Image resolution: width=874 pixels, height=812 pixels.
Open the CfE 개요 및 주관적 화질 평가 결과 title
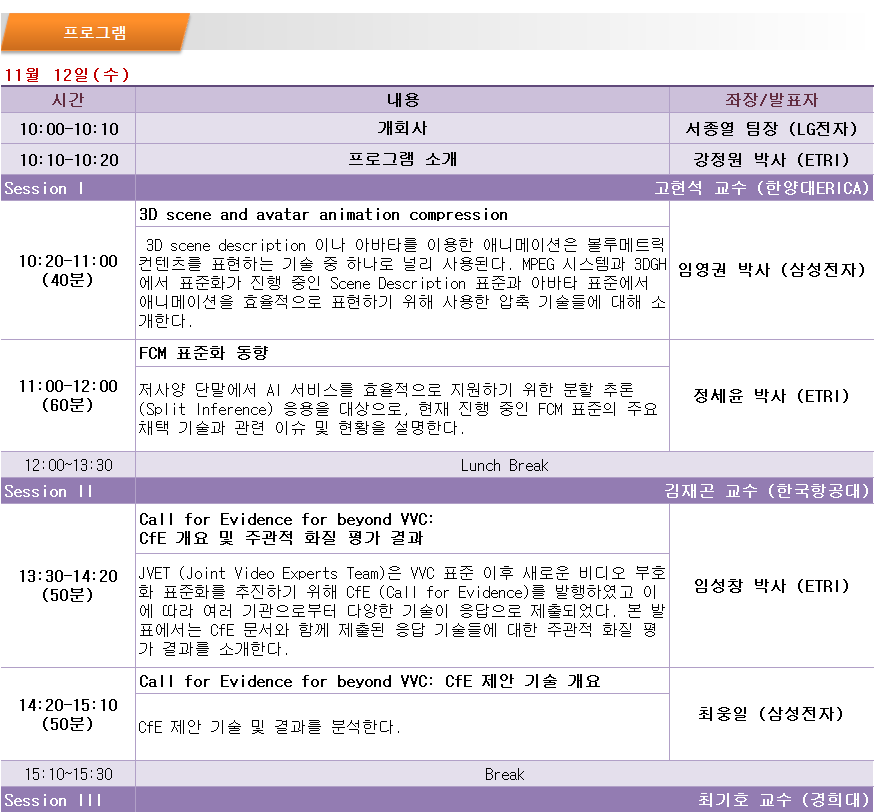pos(281,538)
